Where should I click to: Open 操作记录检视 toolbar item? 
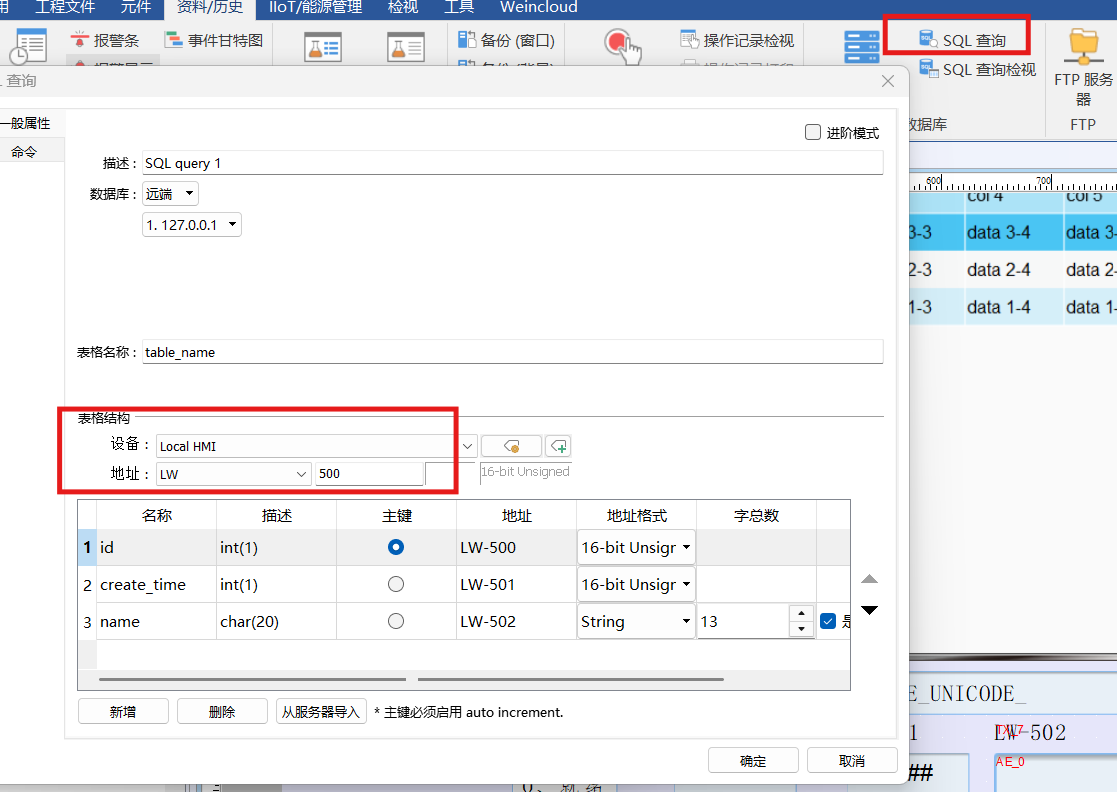(737, 41)
